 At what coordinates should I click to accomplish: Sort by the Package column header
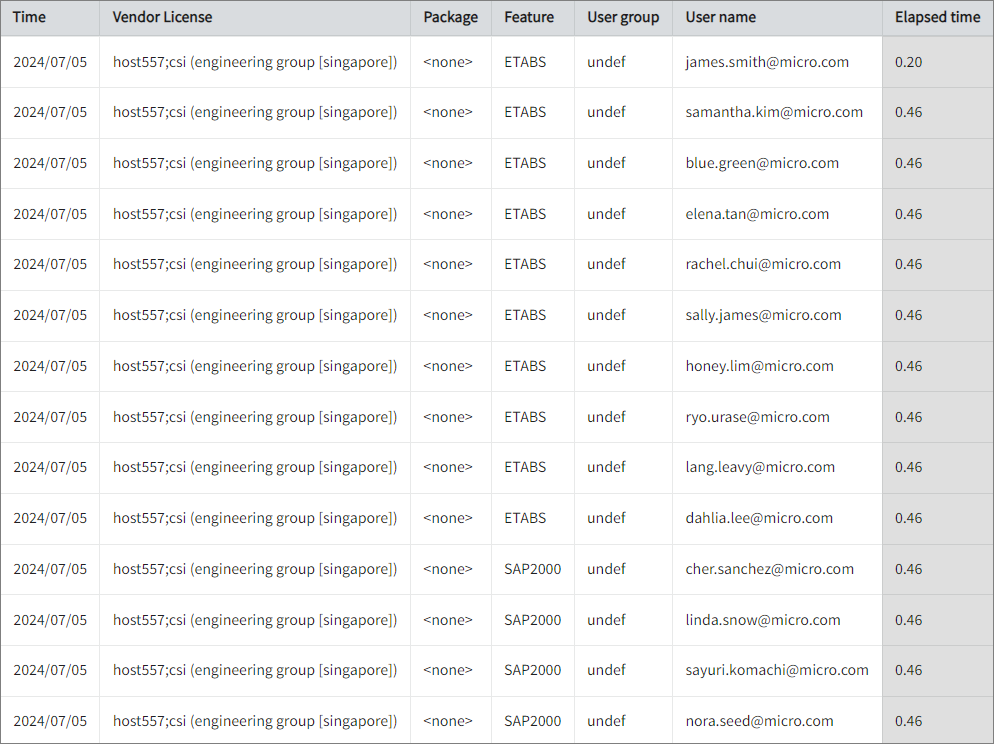point(450,17)
